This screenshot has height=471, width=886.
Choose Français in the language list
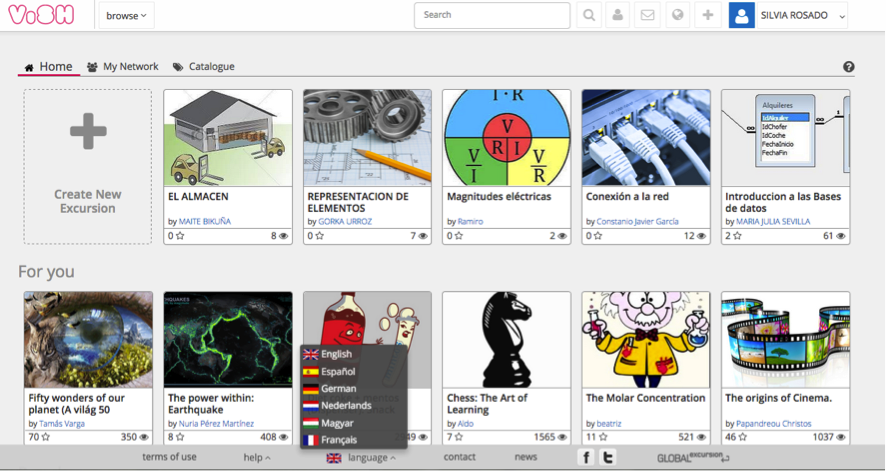coord(338,440)
